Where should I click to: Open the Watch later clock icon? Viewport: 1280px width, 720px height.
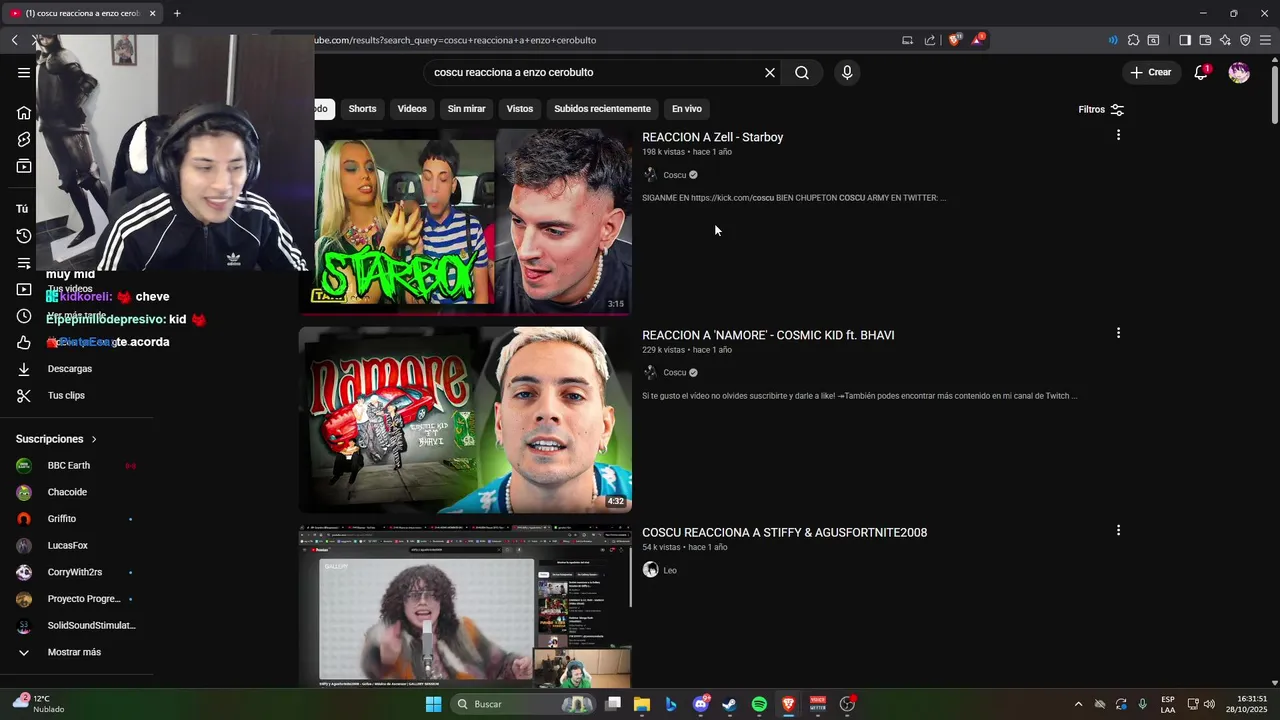pyautogui.click(x=24, y=316)
